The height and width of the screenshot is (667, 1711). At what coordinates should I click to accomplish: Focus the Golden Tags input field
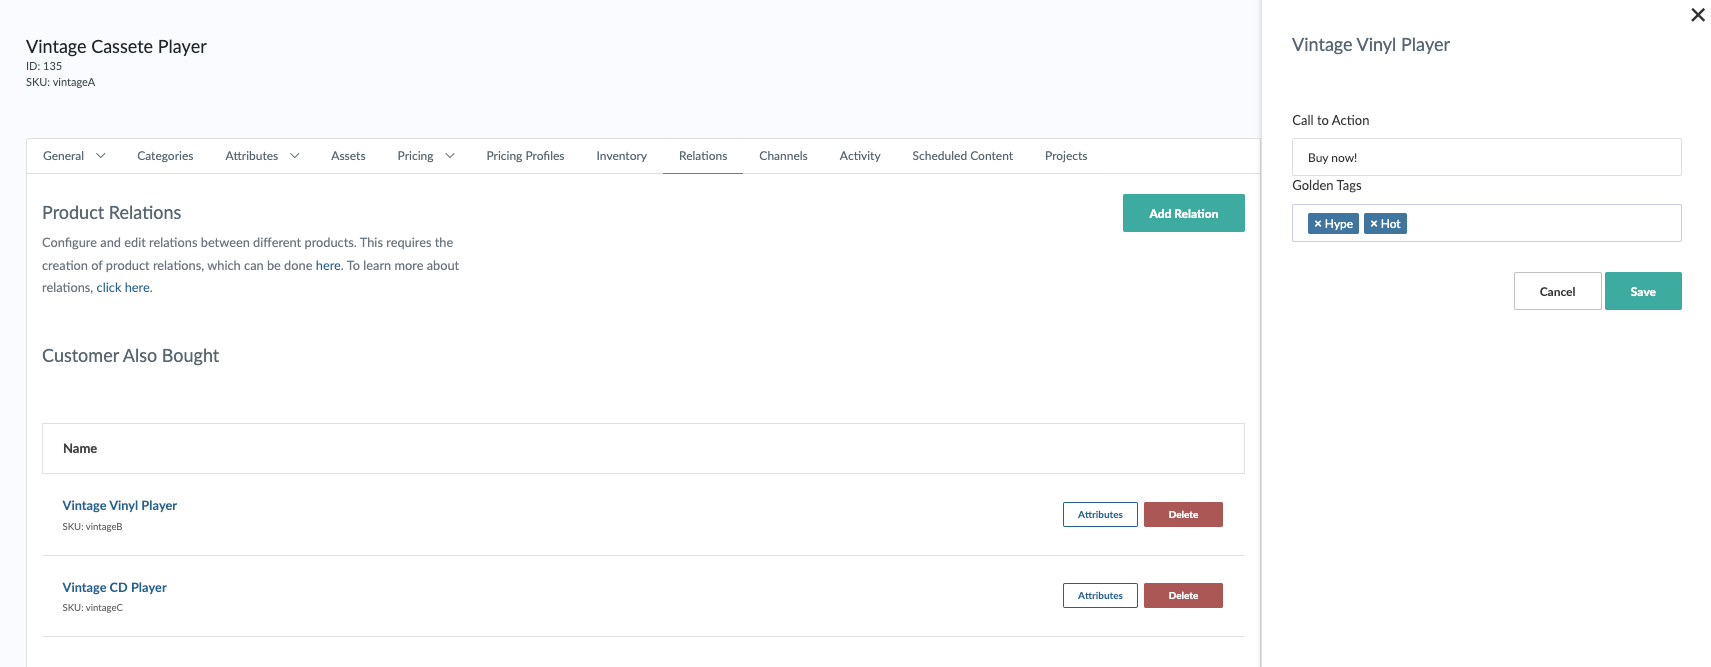(1540, 223)
